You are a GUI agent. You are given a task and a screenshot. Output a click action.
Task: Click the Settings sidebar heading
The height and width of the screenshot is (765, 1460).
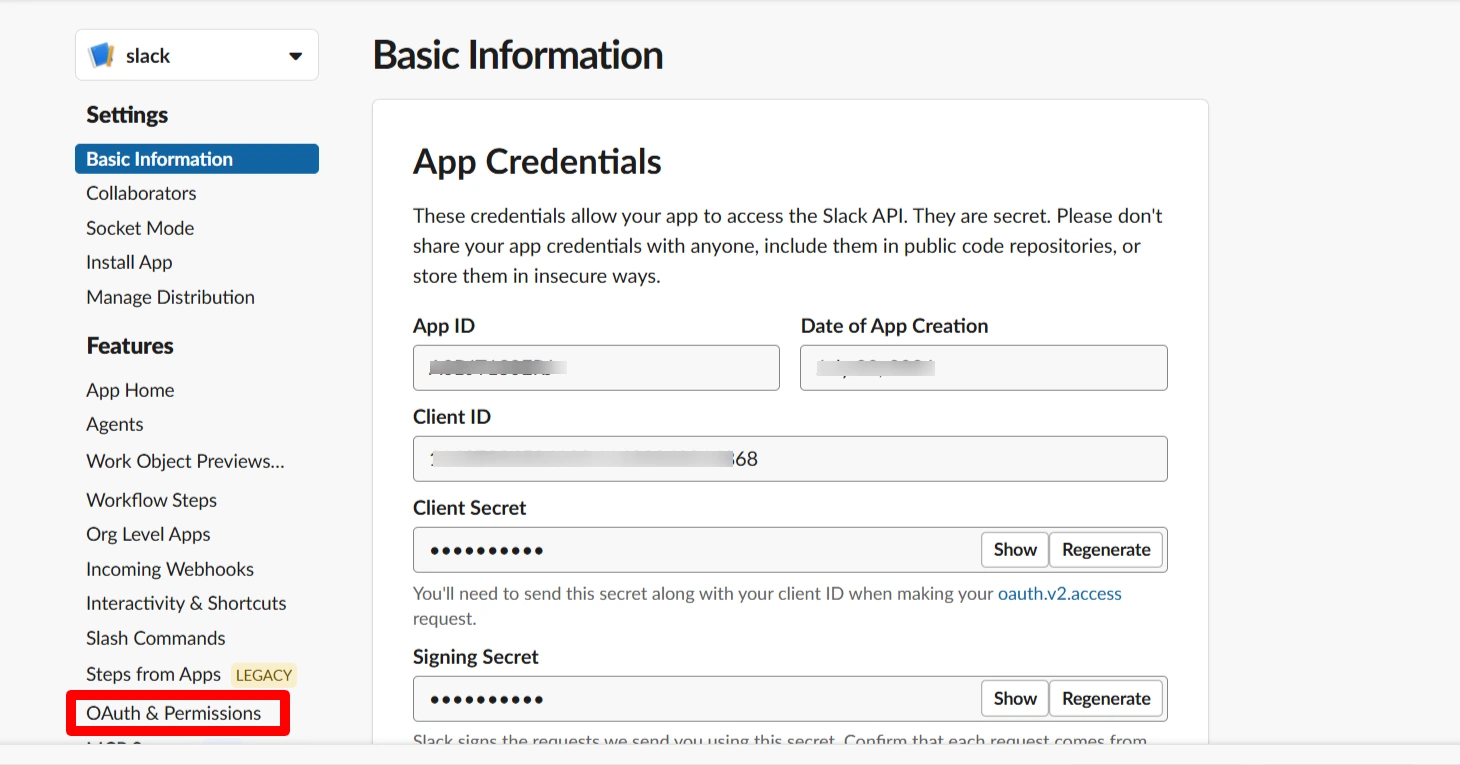(x=127, y=115)
